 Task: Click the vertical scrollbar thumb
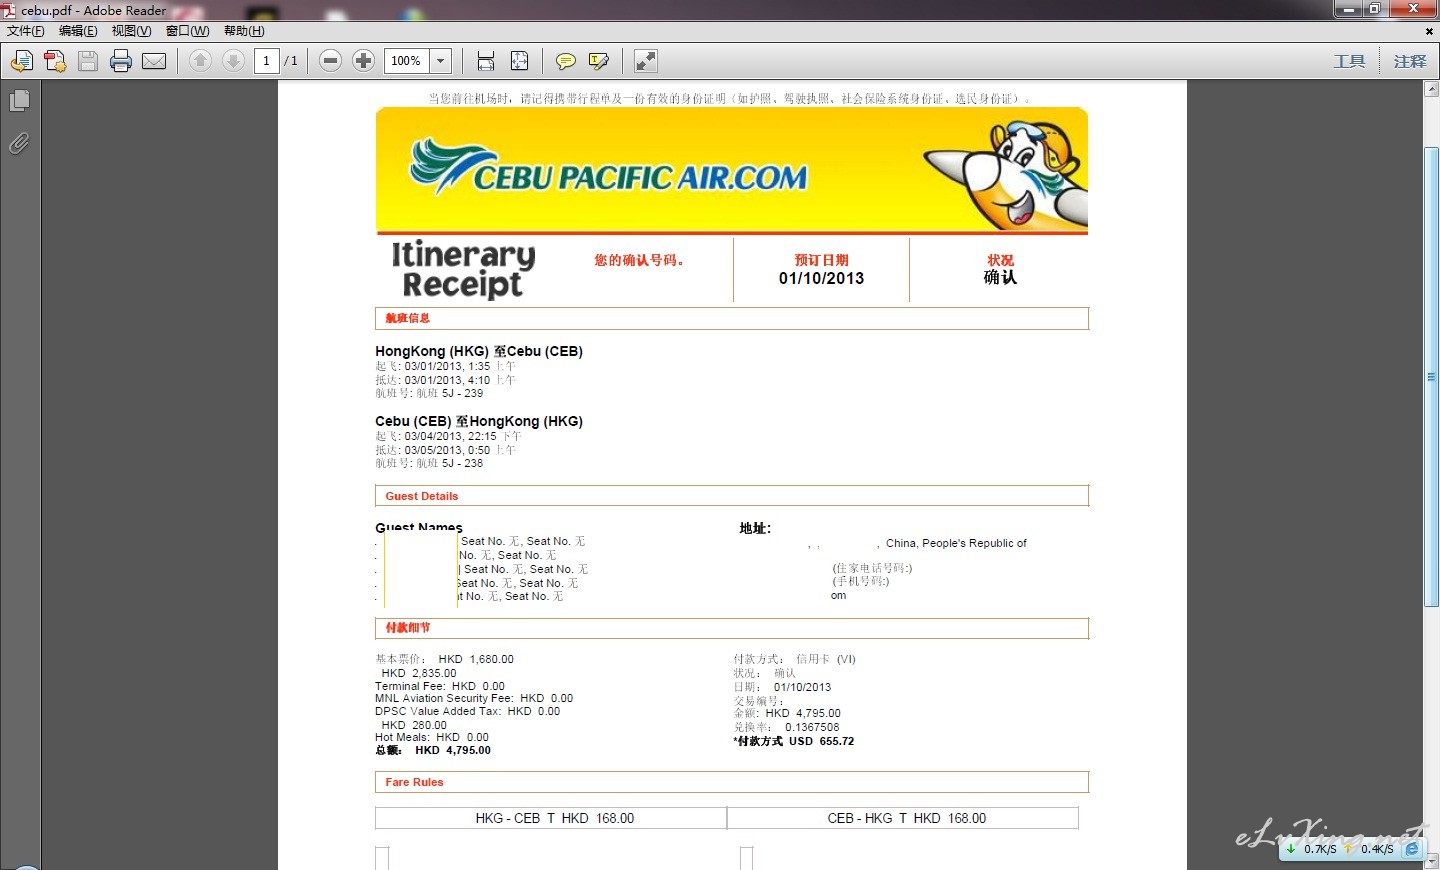(x=1431, y=377)
